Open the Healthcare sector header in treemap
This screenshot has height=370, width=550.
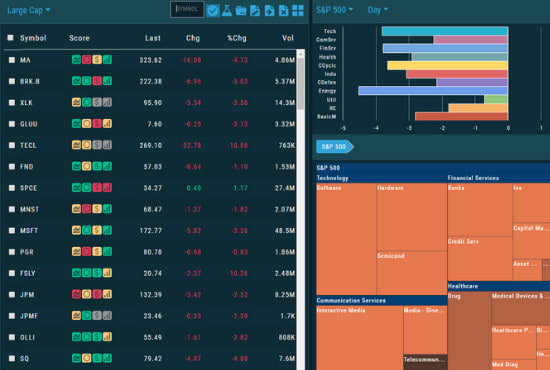coord(499,286)
